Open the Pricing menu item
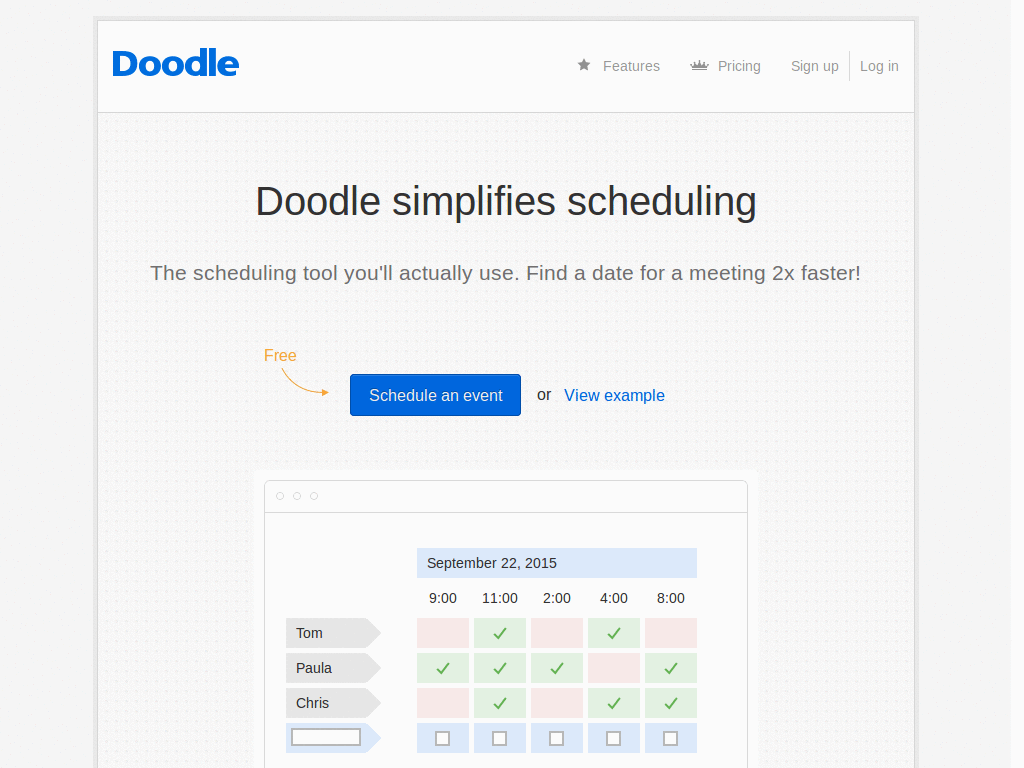The height and width of the screenshot is (768, 1024). (x=739, y=66)
